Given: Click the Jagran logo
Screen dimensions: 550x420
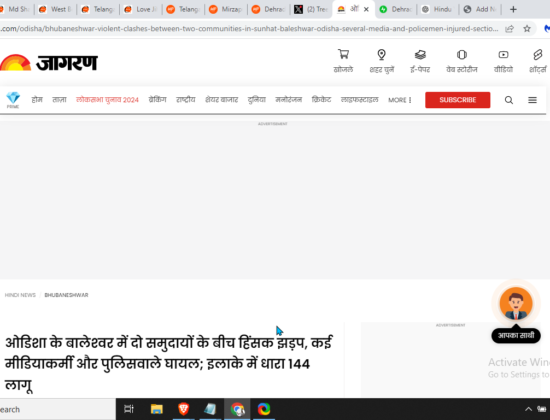Looking at the screenshot, I should [49, 62].
